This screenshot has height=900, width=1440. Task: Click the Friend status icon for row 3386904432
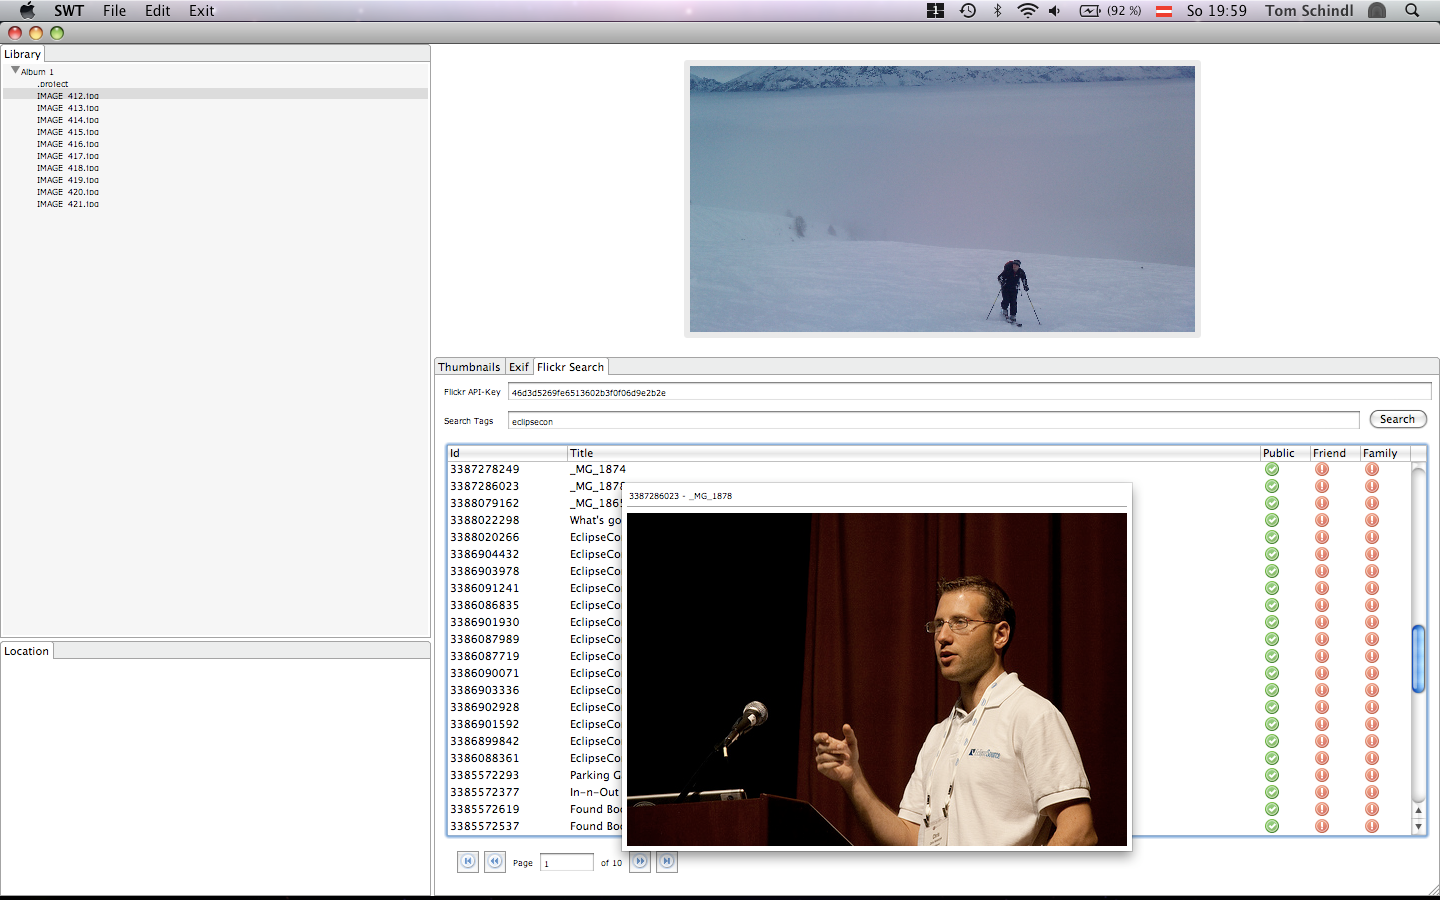tap(1322, 554)
